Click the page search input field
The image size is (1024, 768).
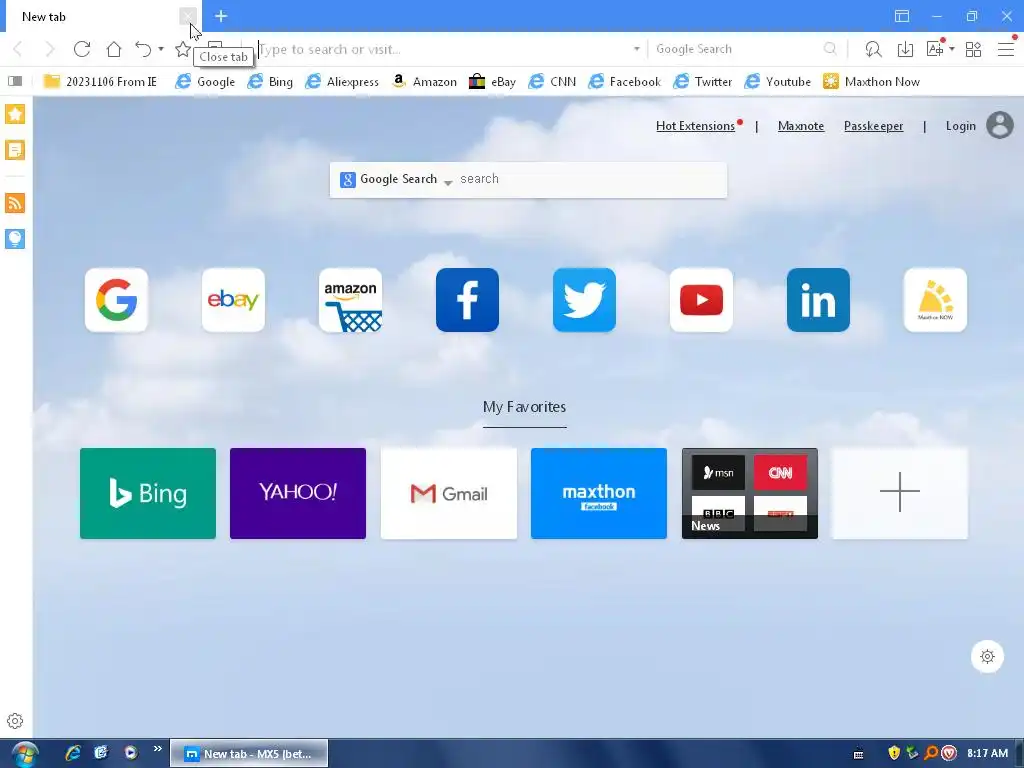(x=591, y=179)
